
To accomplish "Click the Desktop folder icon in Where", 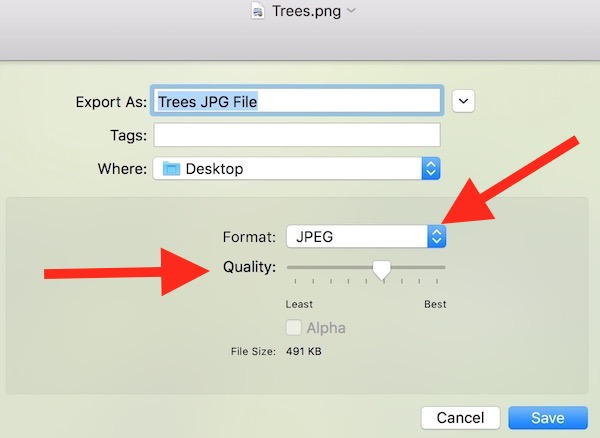I will (171, 169).
